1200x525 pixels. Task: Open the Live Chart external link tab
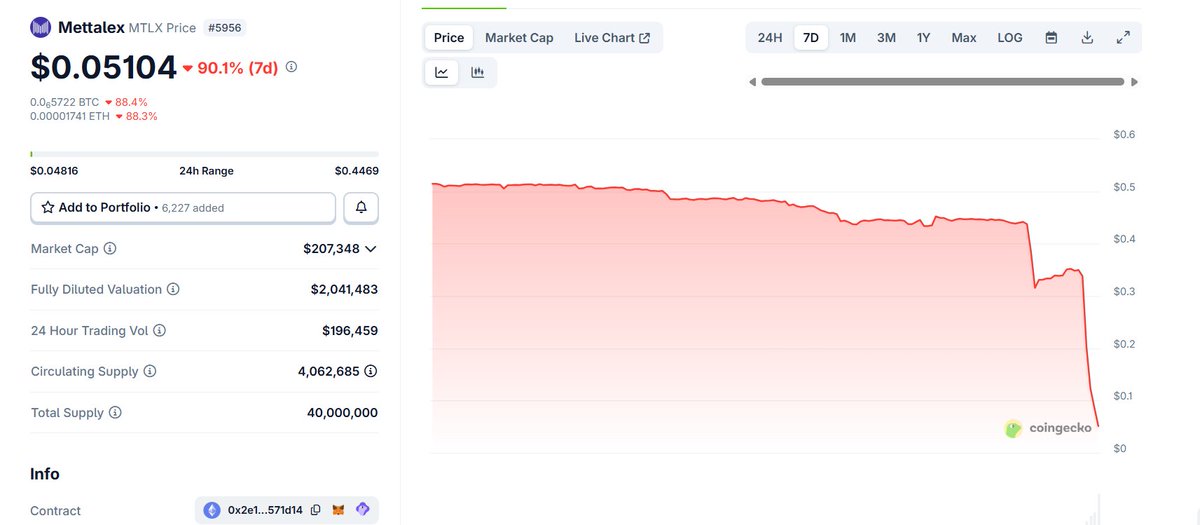point(612,38)
